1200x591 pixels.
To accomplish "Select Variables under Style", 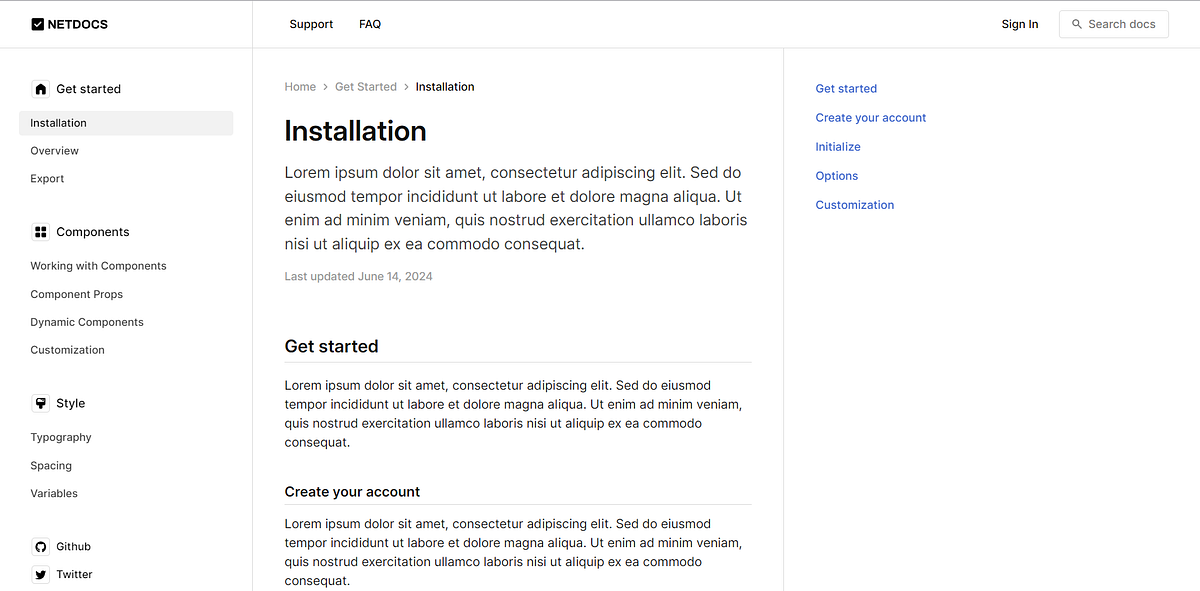I will (x=54, y=492).
